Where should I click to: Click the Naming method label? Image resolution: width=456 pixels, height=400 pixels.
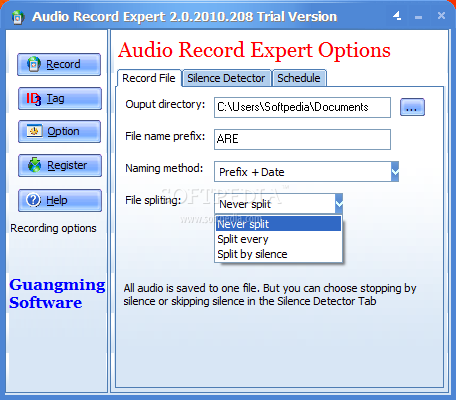164,168
